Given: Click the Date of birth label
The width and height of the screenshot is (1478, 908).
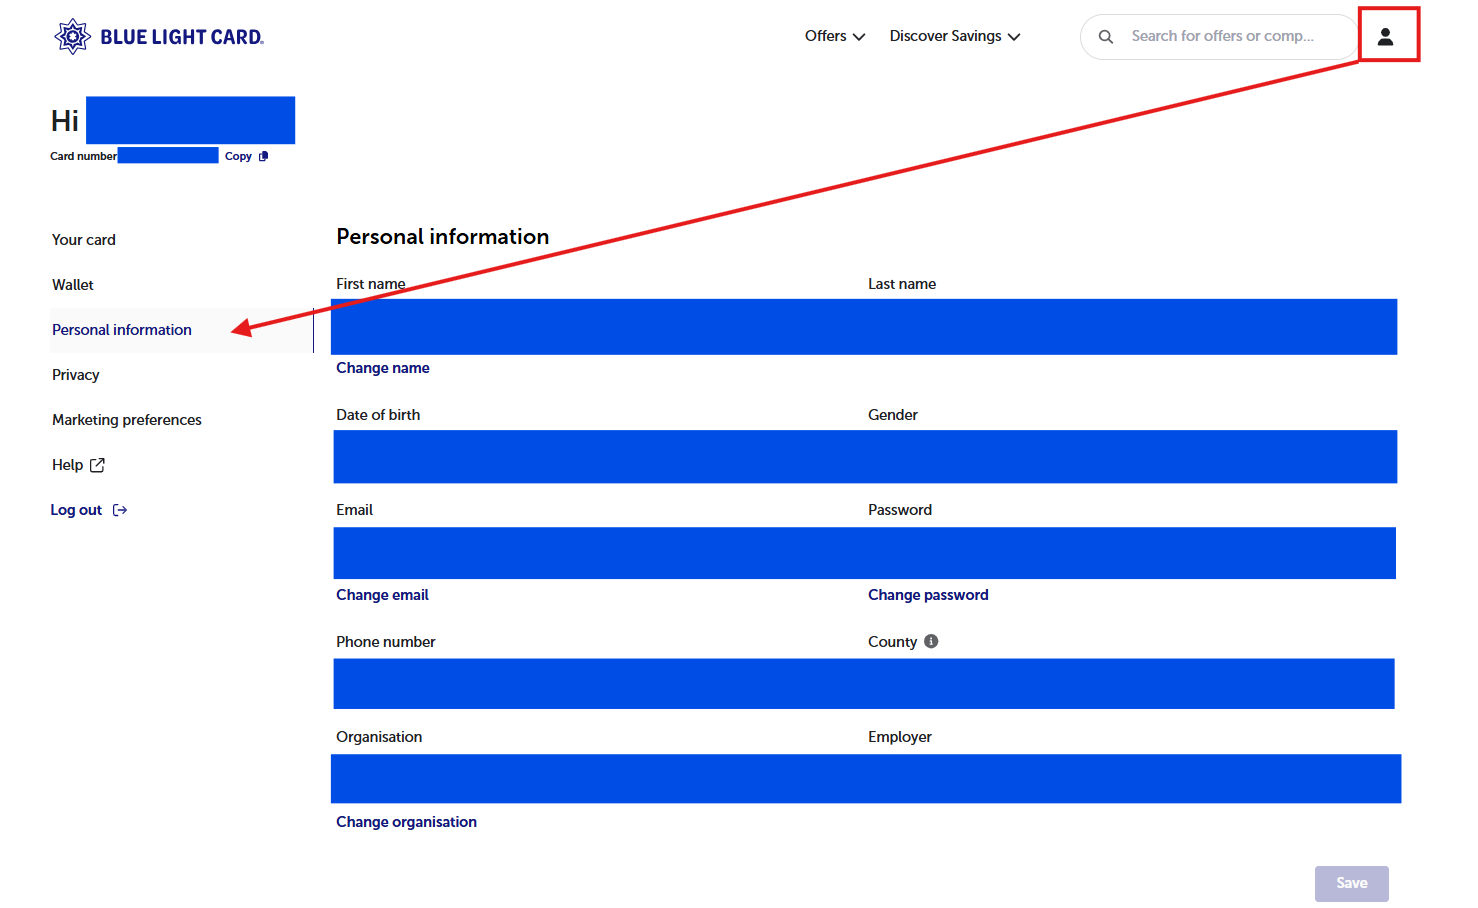Looking at the screenshot, I should [378, 415].
